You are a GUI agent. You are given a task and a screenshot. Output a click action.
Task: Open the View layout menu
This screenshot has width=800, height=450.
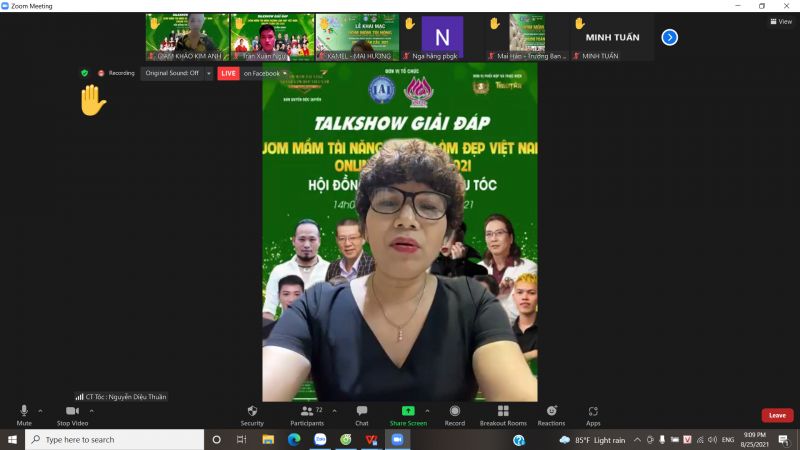[x=781, y=21]
